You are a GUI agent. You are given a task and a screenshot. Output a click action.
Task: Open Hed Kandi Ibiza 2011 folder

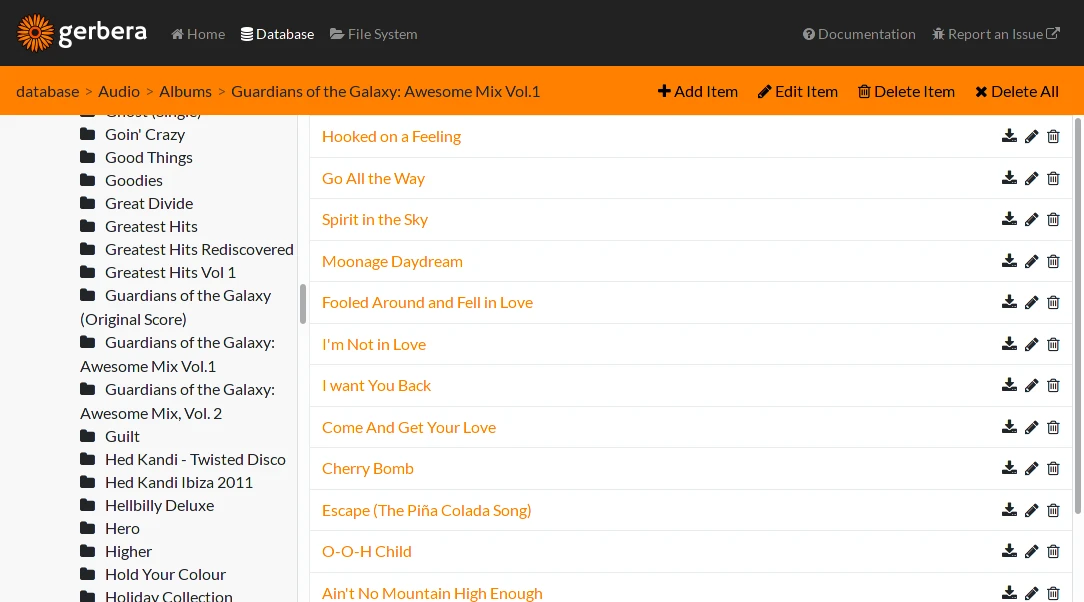[x=167, y=482]
